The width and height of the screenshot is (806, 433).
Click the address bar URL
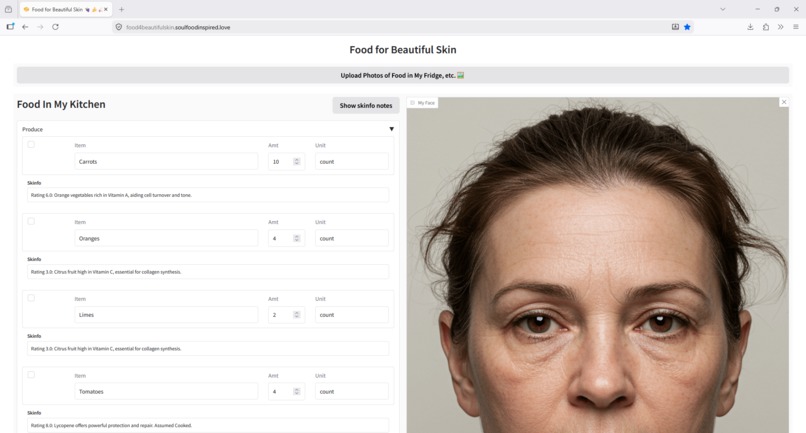point(178,27)
